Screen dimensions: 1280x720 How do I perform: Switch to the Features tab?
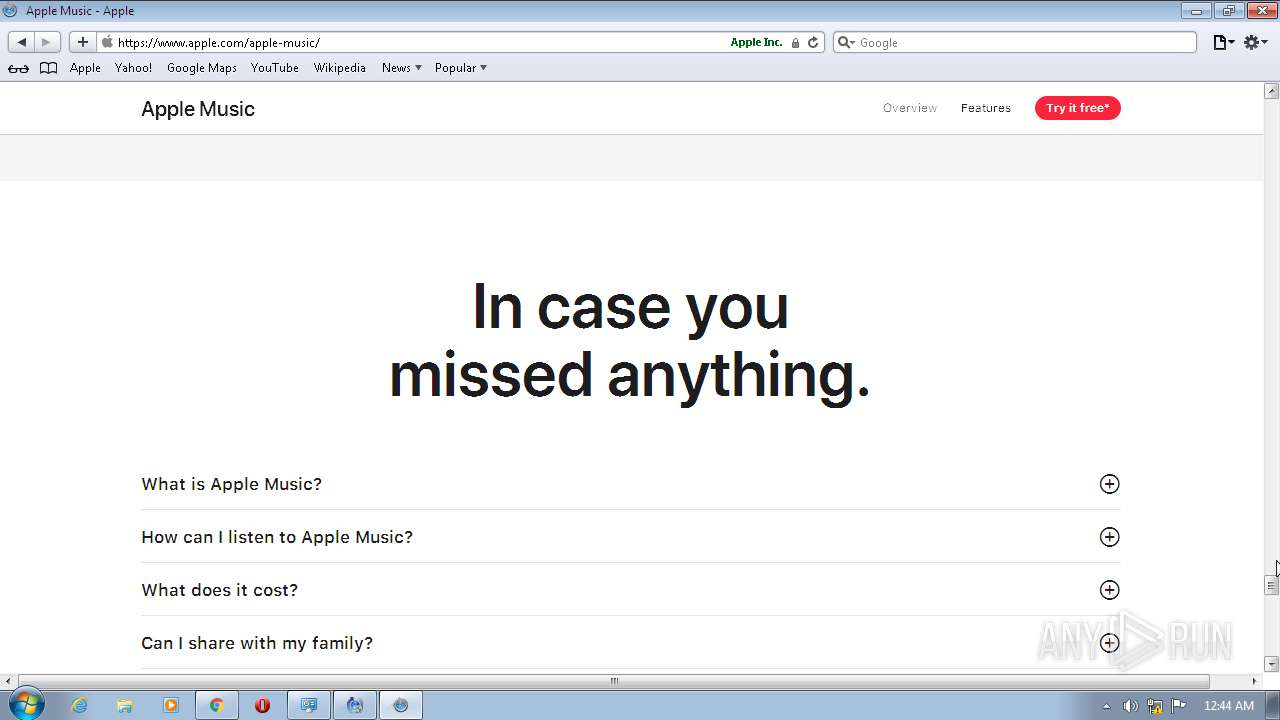(986, 108)
